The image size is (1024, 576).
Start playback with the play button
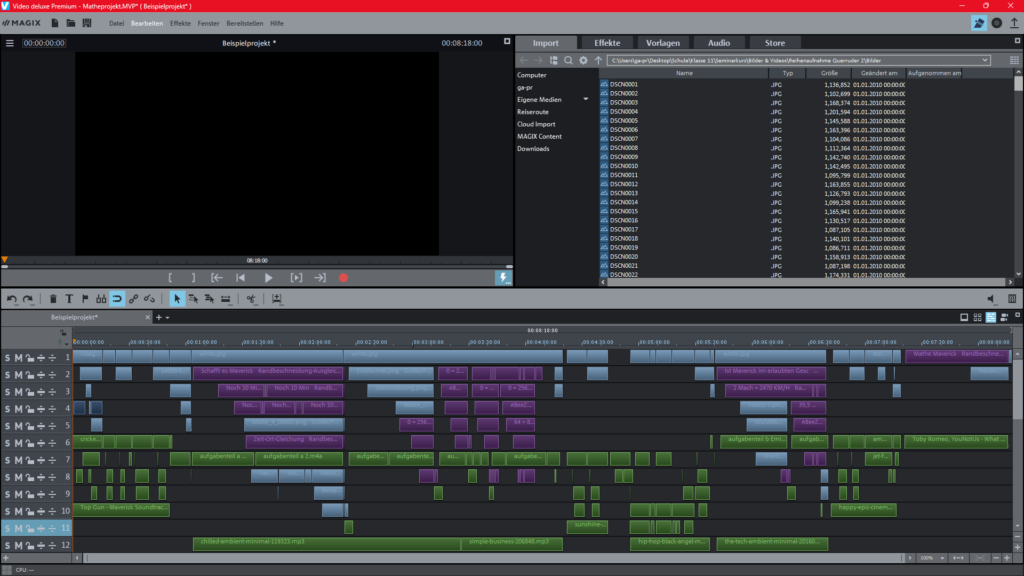(x=268, y=278)
